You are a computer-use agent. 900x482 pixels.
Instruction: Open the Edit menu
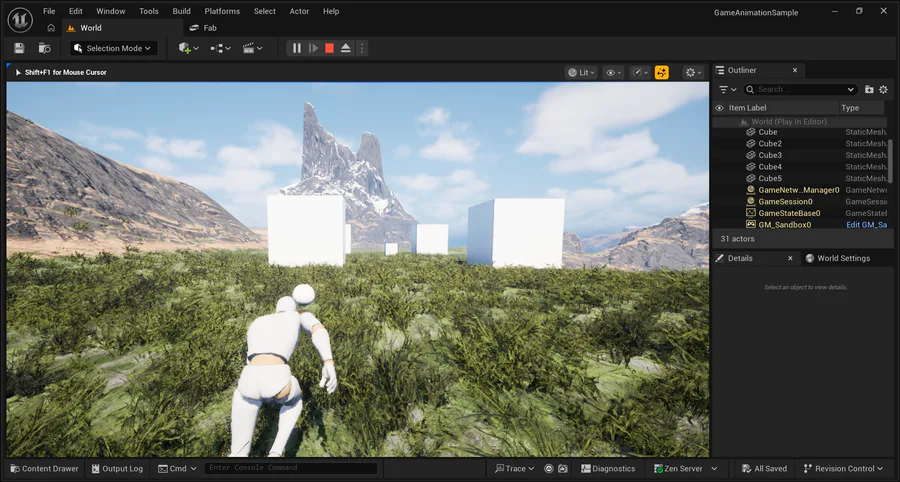[x=76, y=11]
